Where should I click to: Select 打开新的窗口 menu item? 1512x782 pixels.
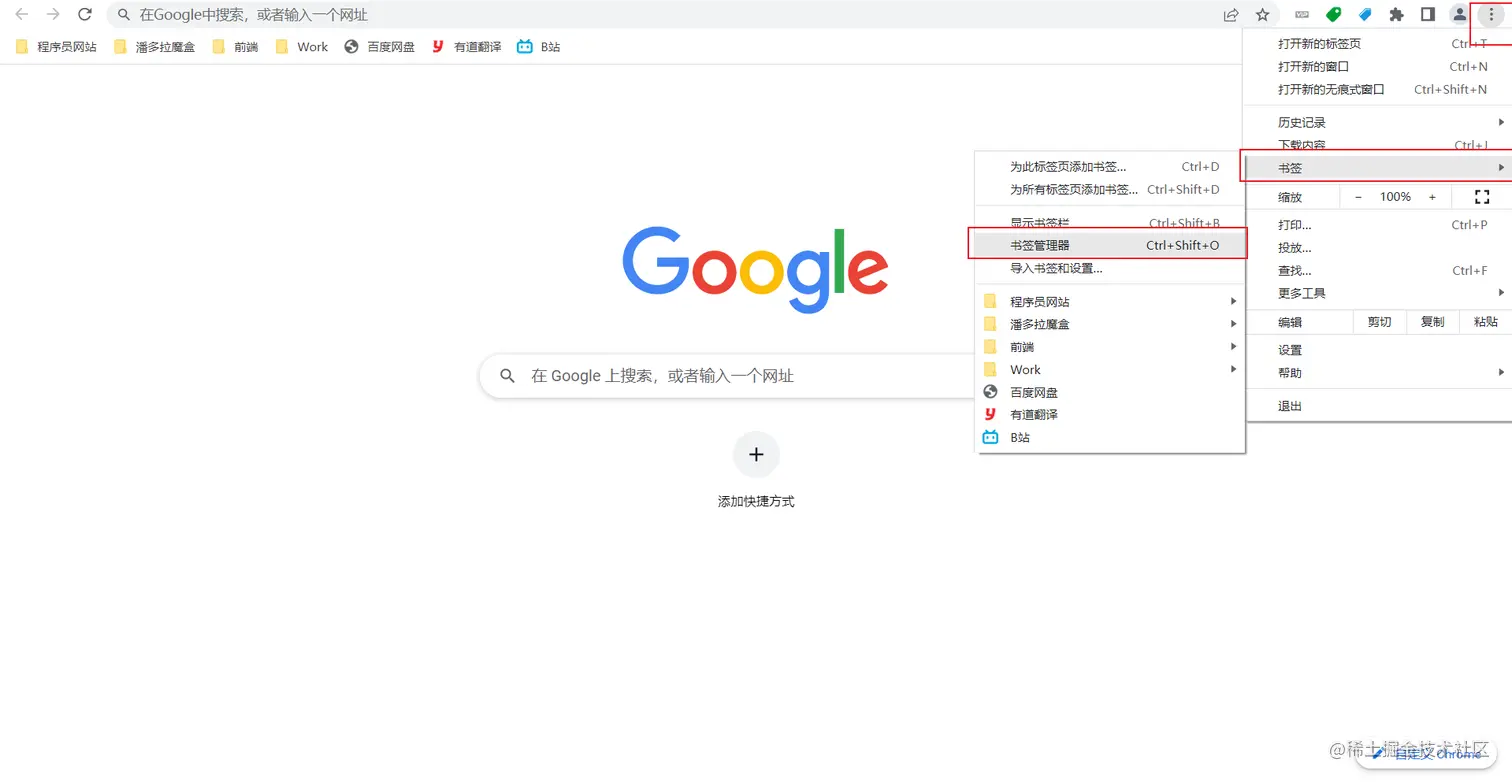tap(1379, 67)
